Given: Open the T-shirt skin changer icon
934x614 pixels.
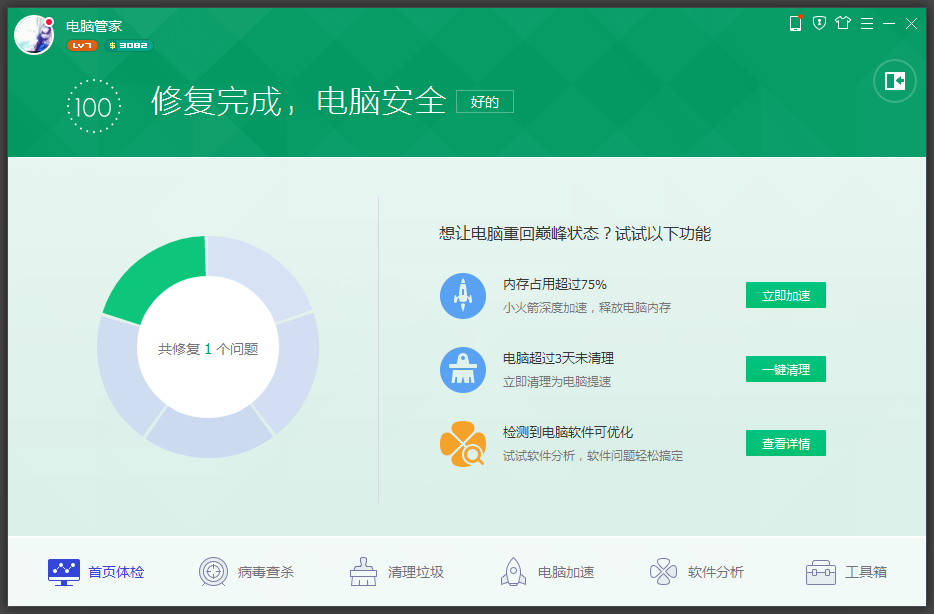Looking at the screenshot, I should [x=843, y=23].
